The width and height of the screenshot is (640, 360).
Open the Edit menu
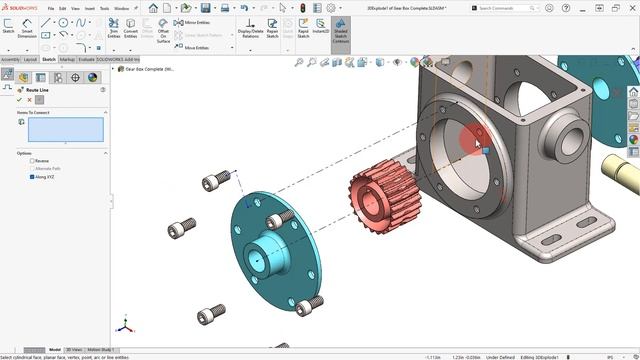pyautogui.click(x=62, y=9)
